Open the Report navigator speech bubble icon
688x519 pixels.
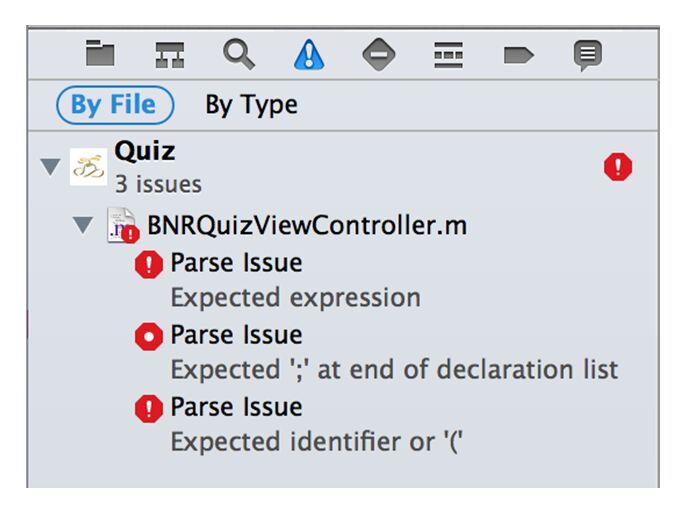[x=588, y=55]
